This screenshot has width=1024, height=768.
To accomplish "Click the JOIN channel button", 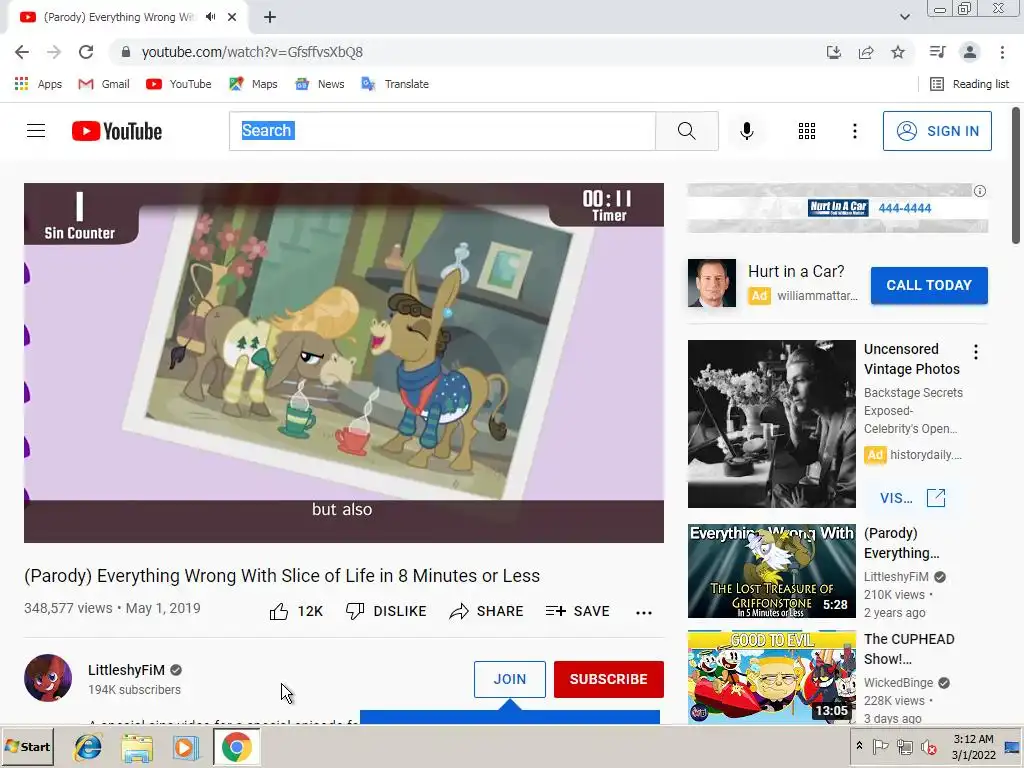I will (509, 679).
